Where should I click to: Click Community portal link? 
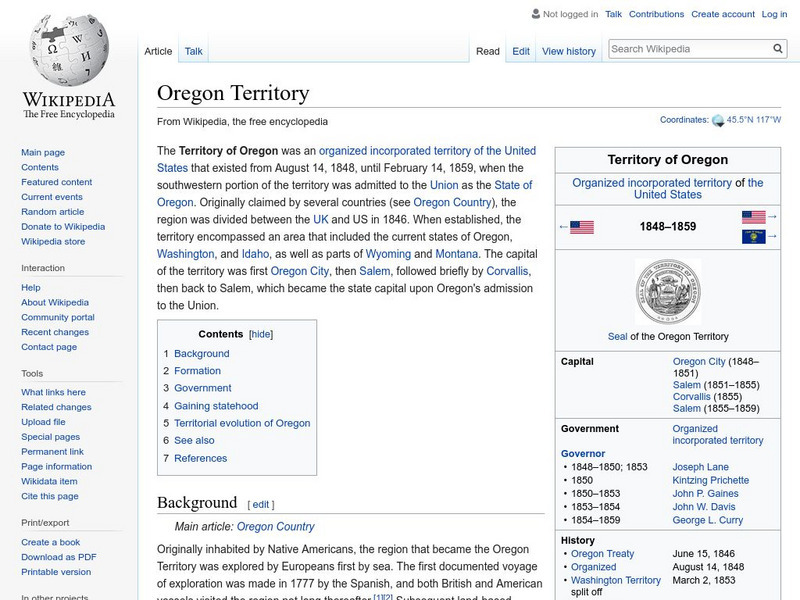pos(58,317)
